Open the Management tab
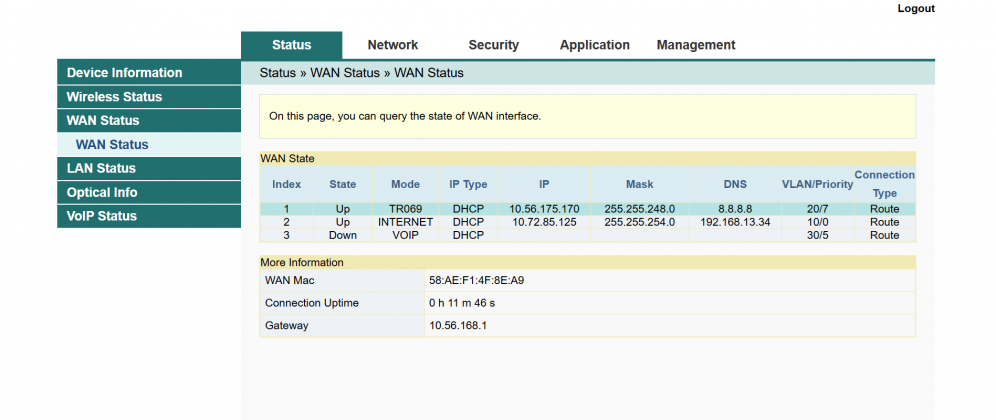 [x=695, y=45]
